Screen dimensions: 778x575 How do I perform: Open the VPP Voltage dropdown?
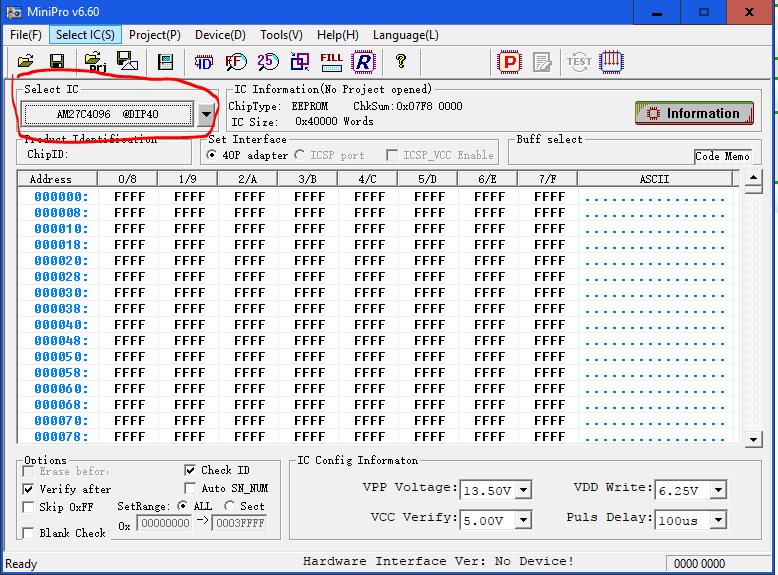523,490
